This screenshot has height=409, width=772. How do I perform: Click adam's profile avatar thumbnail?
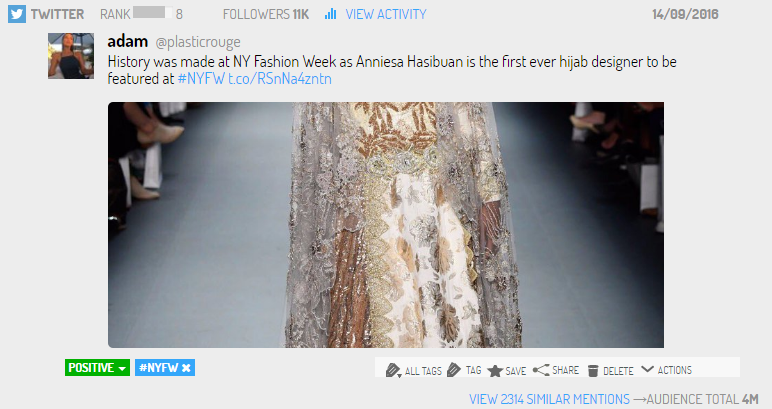[x=71, y=56]
